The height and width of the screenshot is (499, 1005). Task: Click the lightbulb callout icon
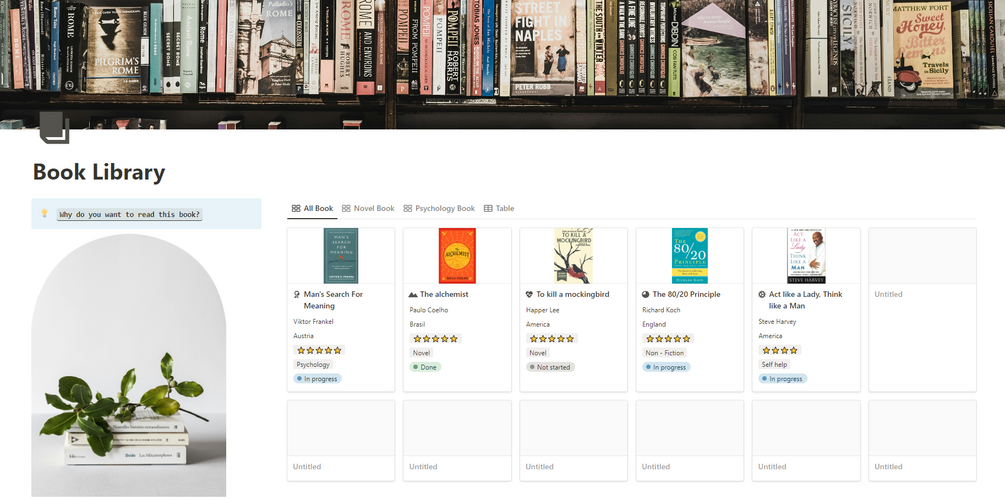click(x=44, y=213)
